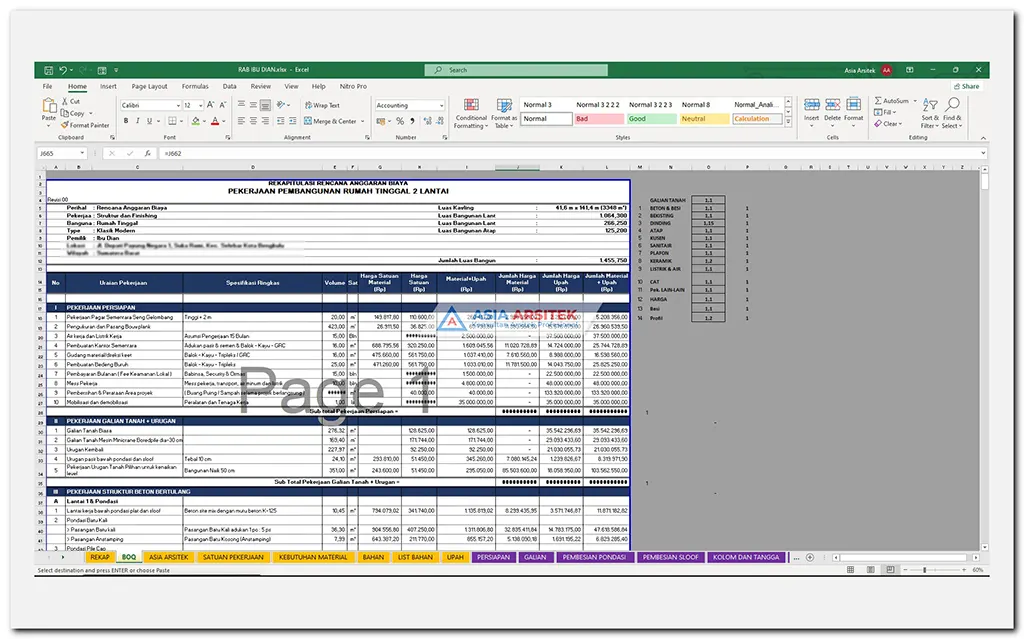Toggle align left in Alignment group
The image size is (1024, 639).
click(x=242, y=121)
